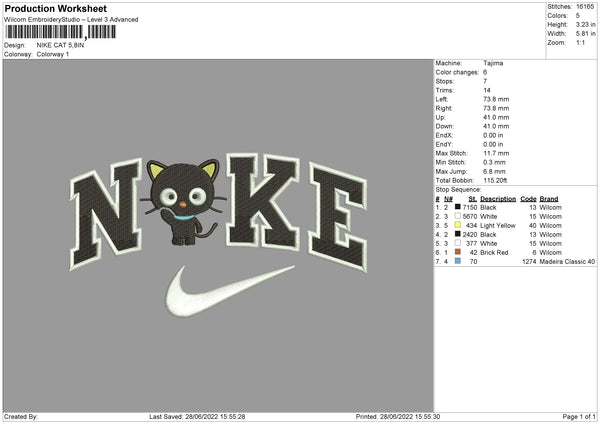The width and height of the screenshot is (600, 424).
Task: Click "Page 1 of 1" in the footer
Action: pos(579,417)
